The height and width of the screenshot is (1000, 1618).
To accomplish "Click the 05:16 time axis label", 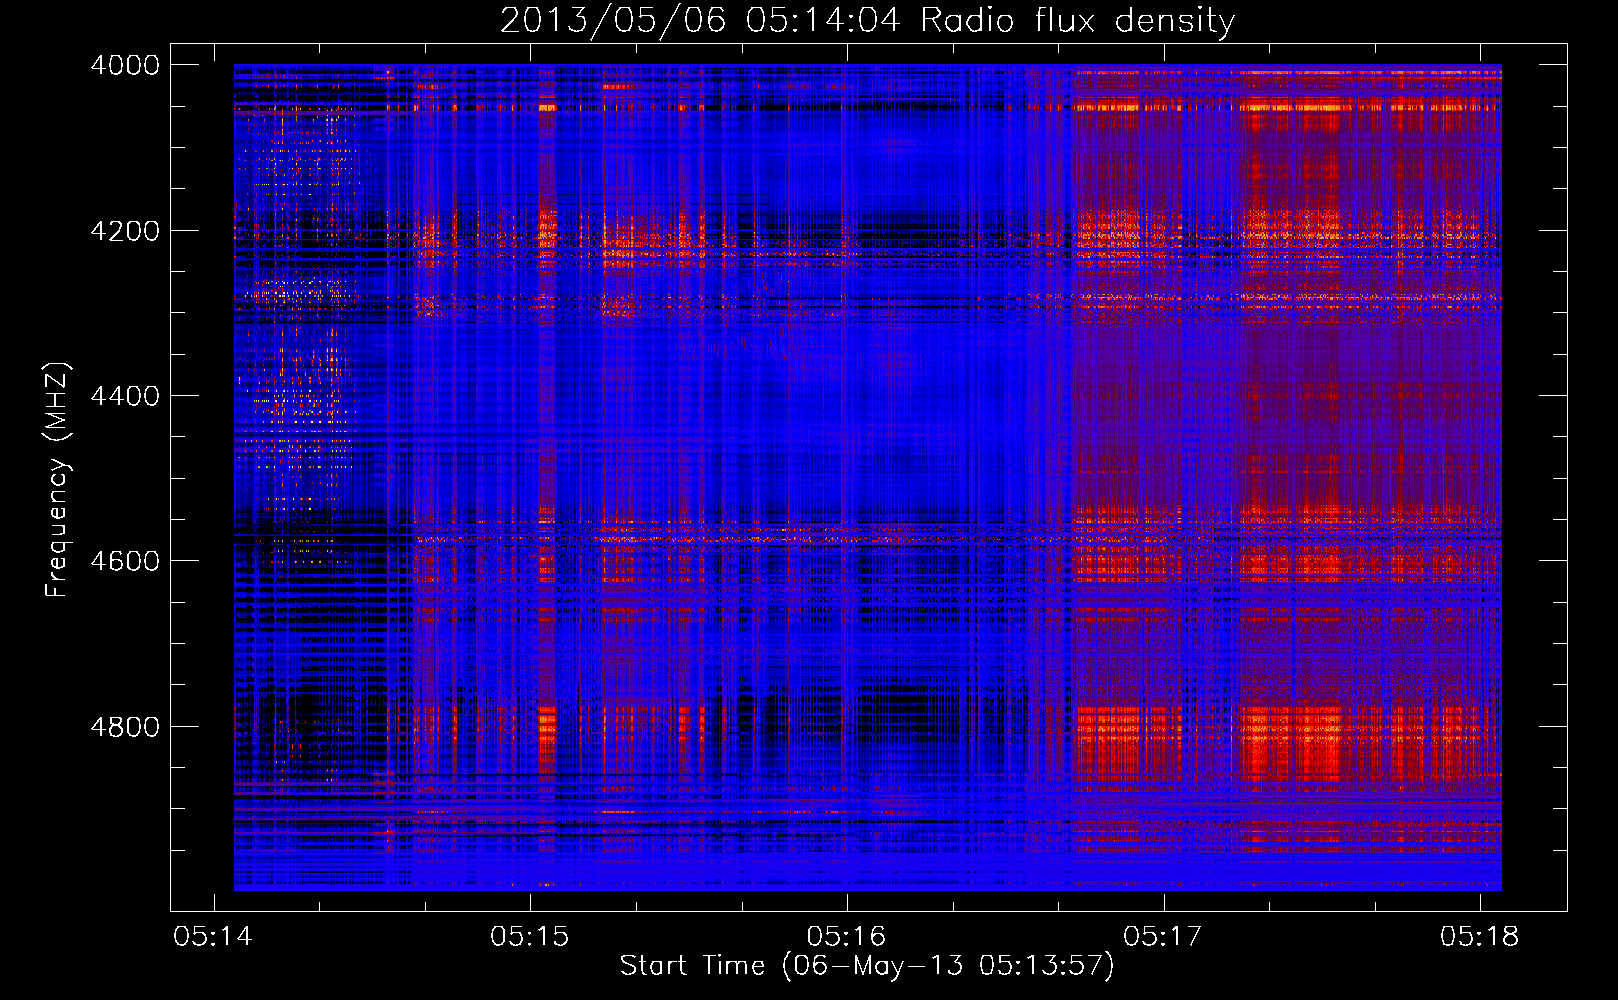I will pos(846,937).
